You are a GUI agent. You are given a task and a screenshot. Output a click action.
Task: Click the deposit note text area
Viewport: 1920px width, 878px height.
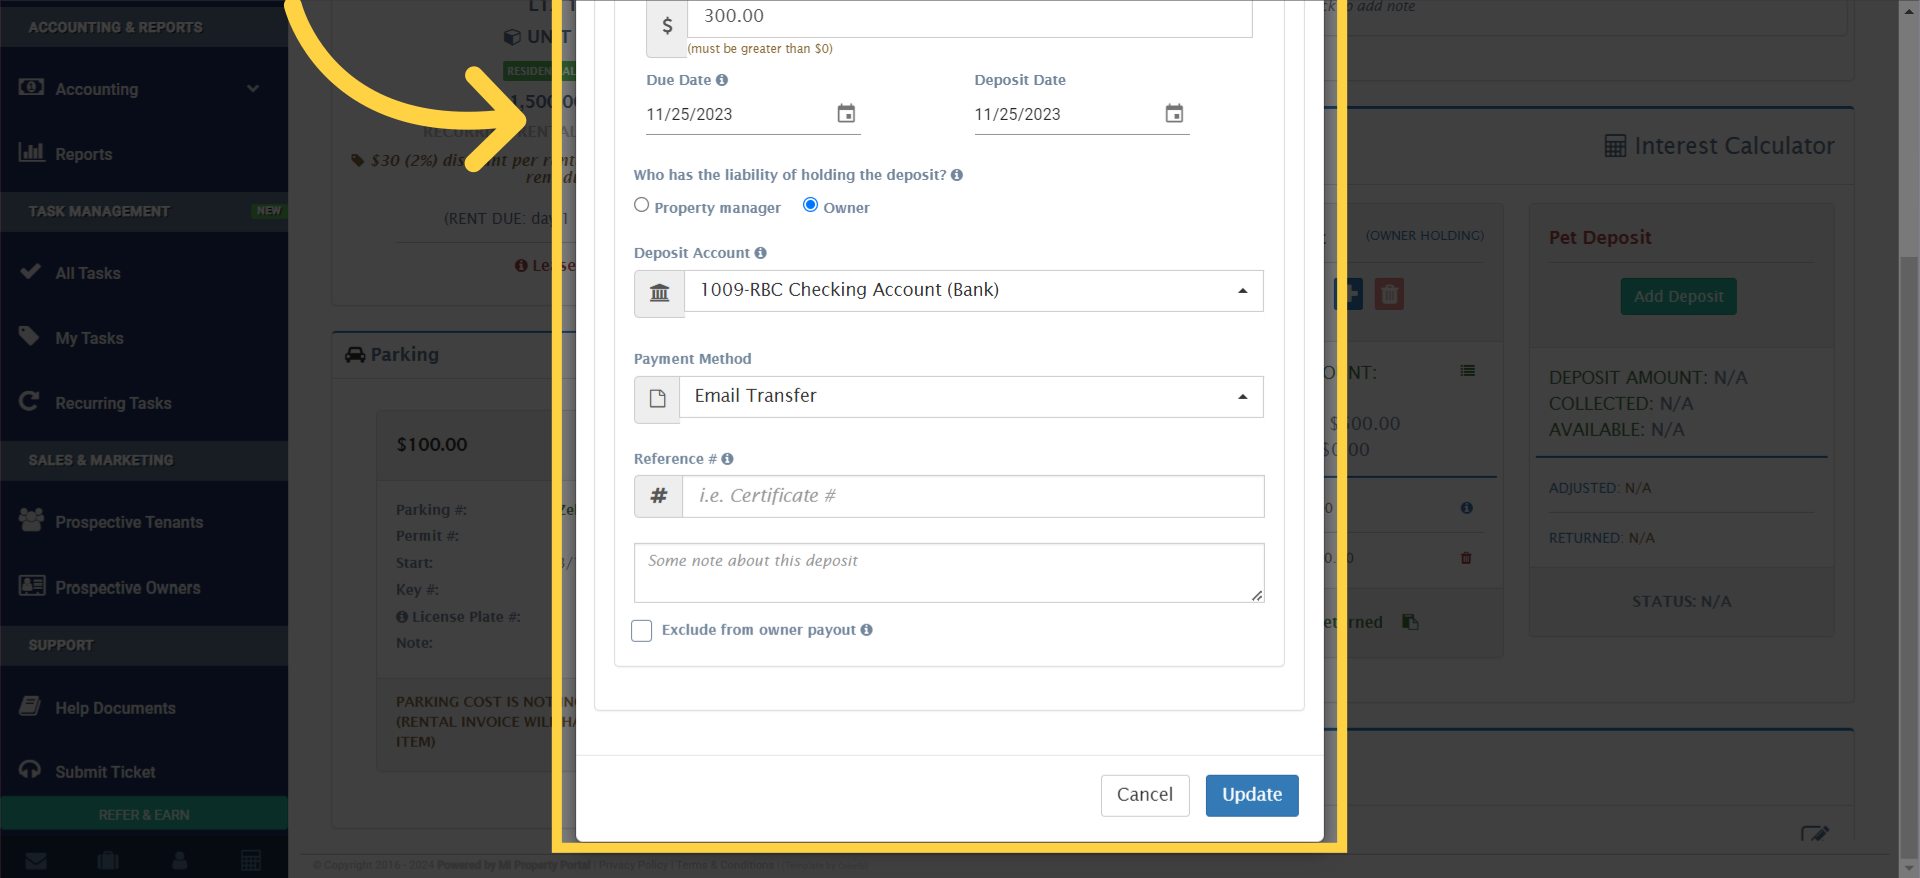[949, 573]
